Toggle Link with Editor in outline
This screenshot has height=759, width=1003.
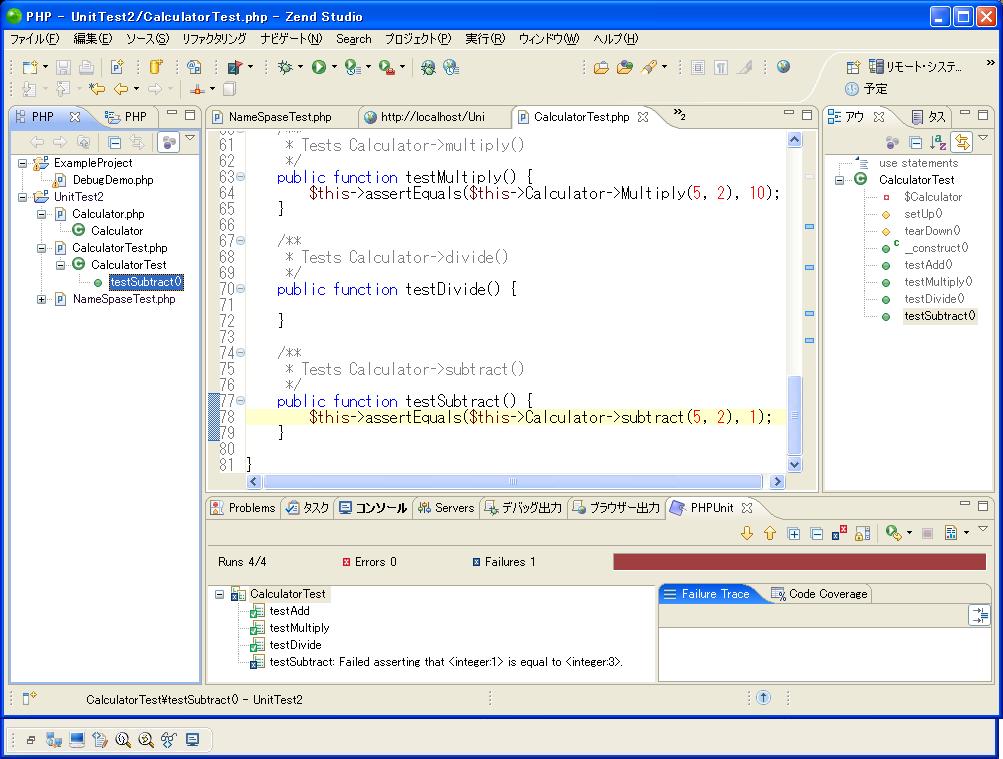(962, 142)
